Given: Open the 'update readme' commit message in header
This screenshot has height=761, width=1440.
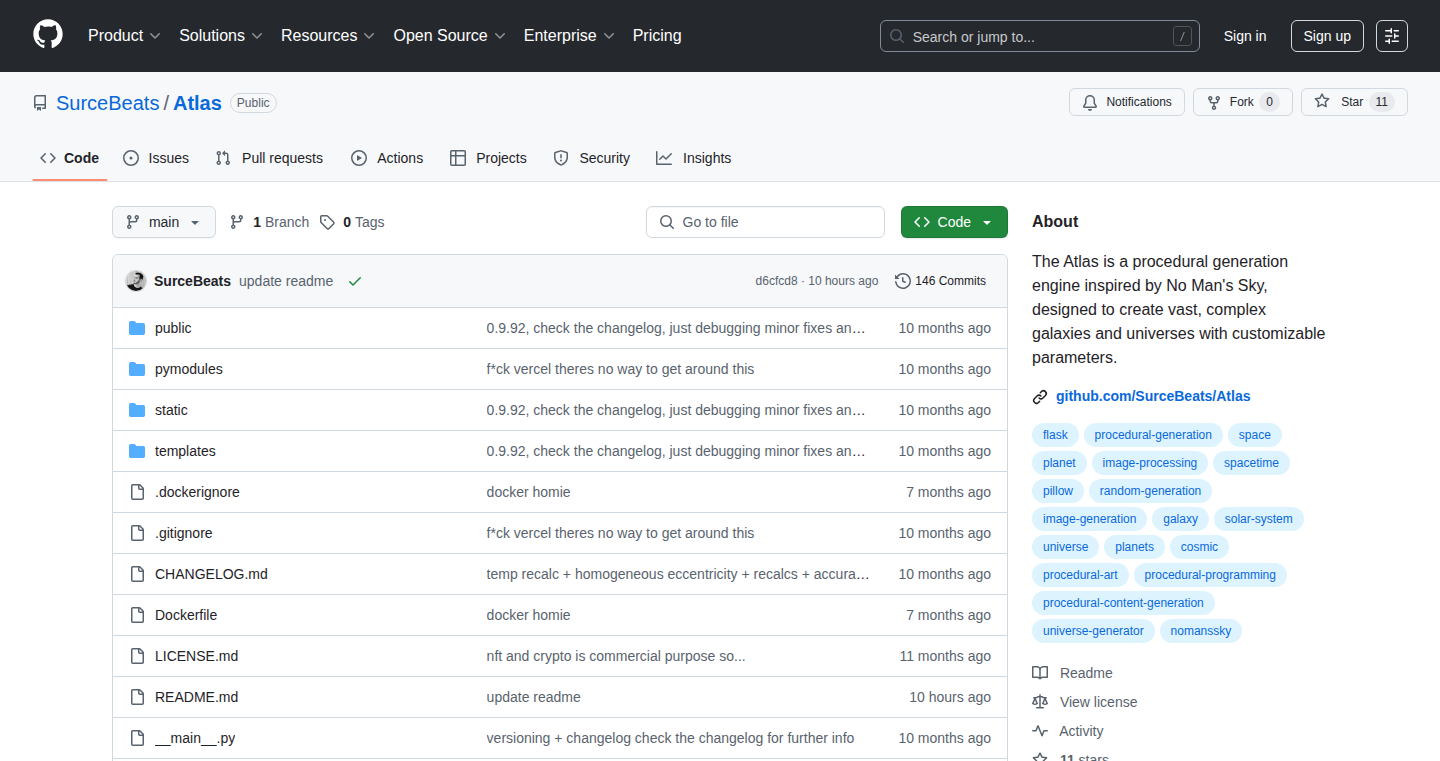Looking at the screenshot, I should tap(286, 281).
